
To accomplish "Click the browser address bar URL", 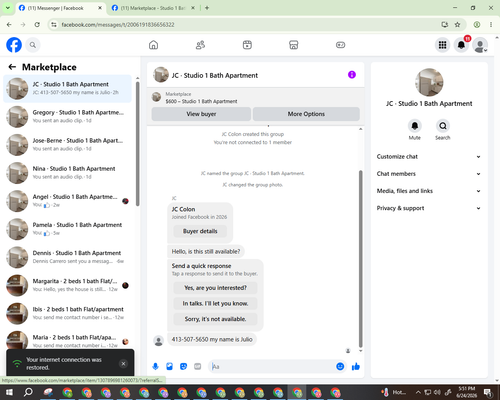I will [x=118, y=25].
